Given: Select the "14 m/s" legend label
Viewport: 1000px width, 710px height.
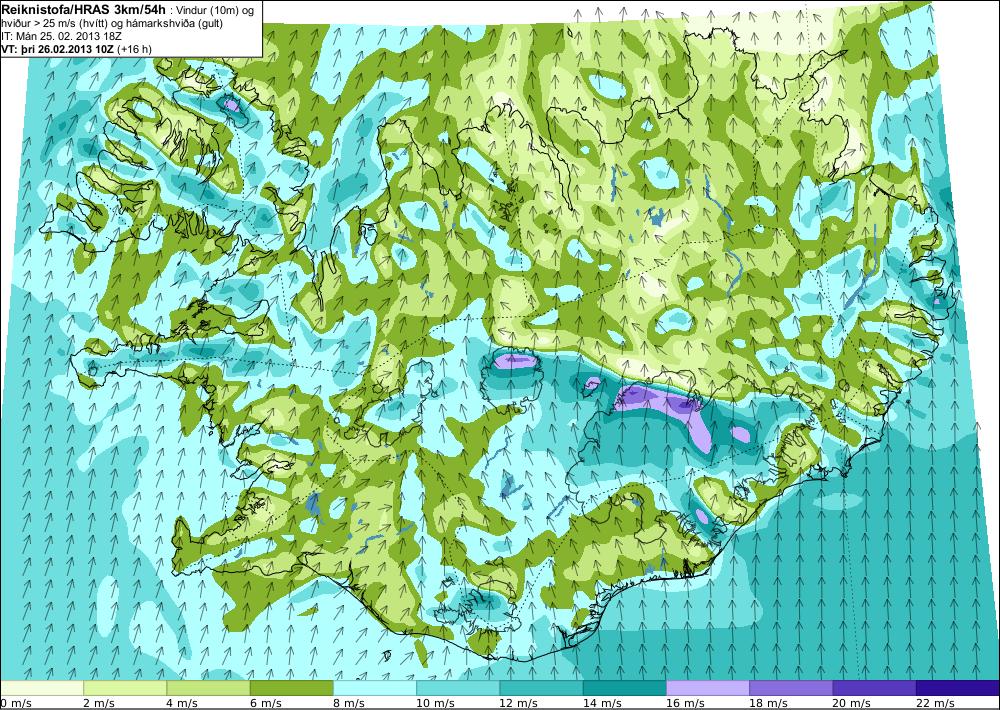Looking at the screenshot, I should (x=602, y=703).
